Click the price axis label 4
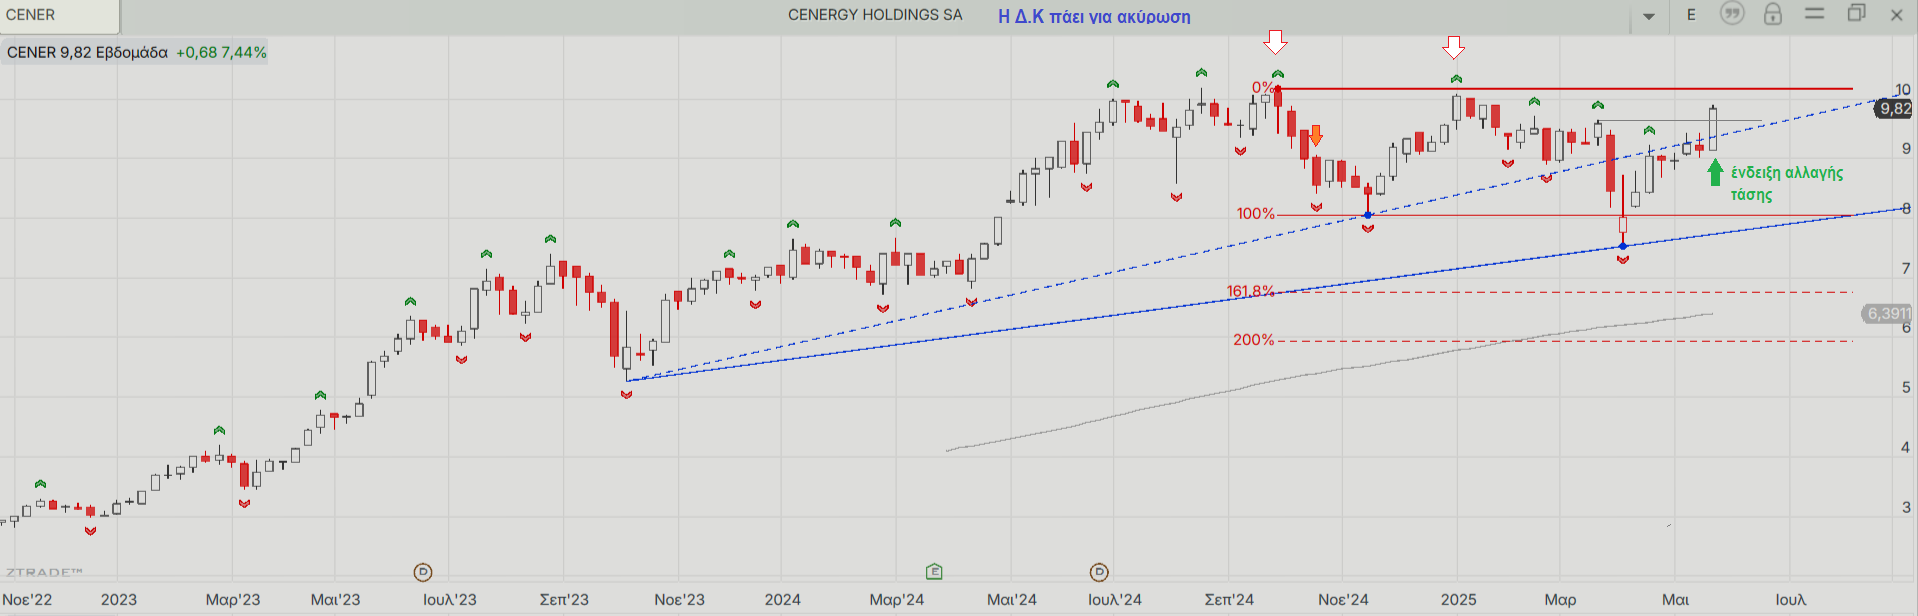This screenshot has height=616, width=1918. tap(1906, 447)
